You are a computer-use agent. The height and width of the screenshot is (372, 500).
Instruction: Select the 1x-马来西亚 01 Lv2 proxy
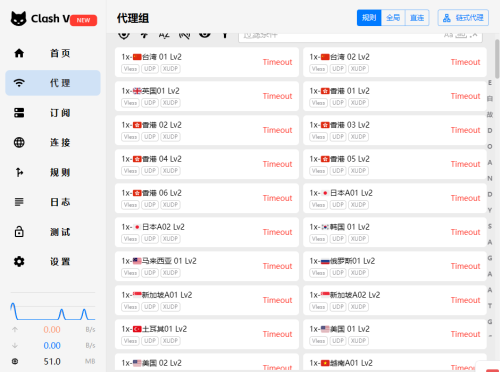207,266
